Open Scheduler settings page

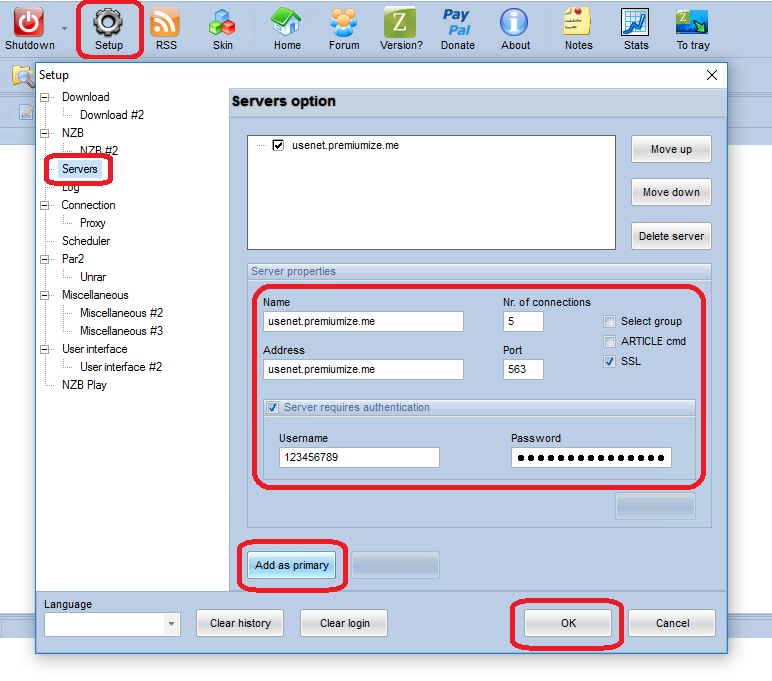pyautogui.click(x=86, y=241)
